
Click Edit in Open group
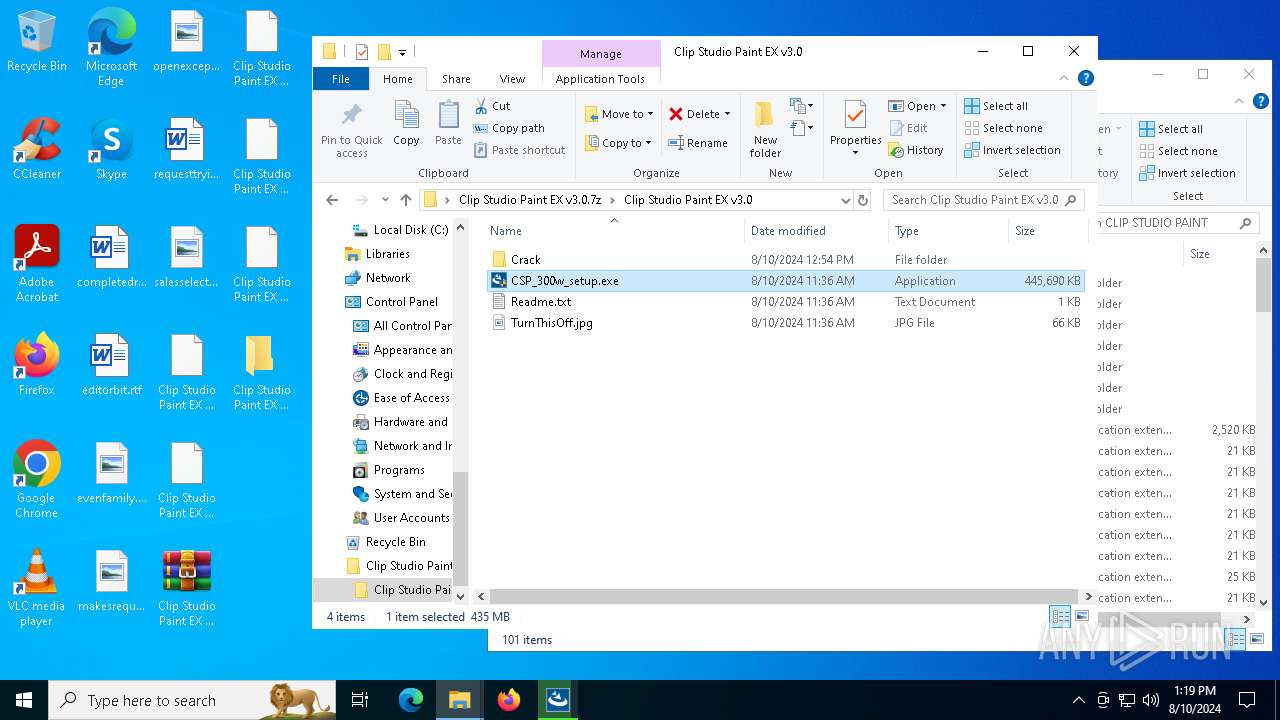point(908,128)
